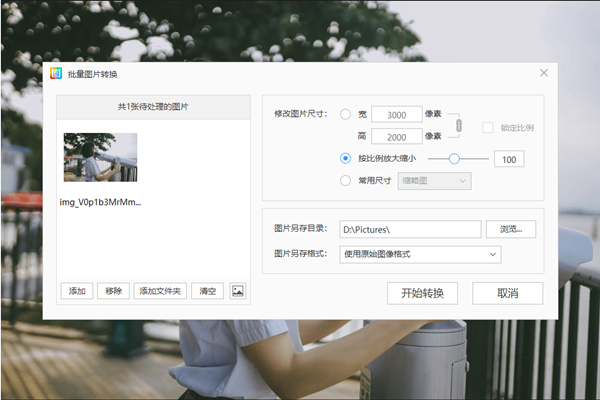The image size is (600, 400).
Task: Click the D:\Pictures\ save directory field
Action: [x=410, y=229]
